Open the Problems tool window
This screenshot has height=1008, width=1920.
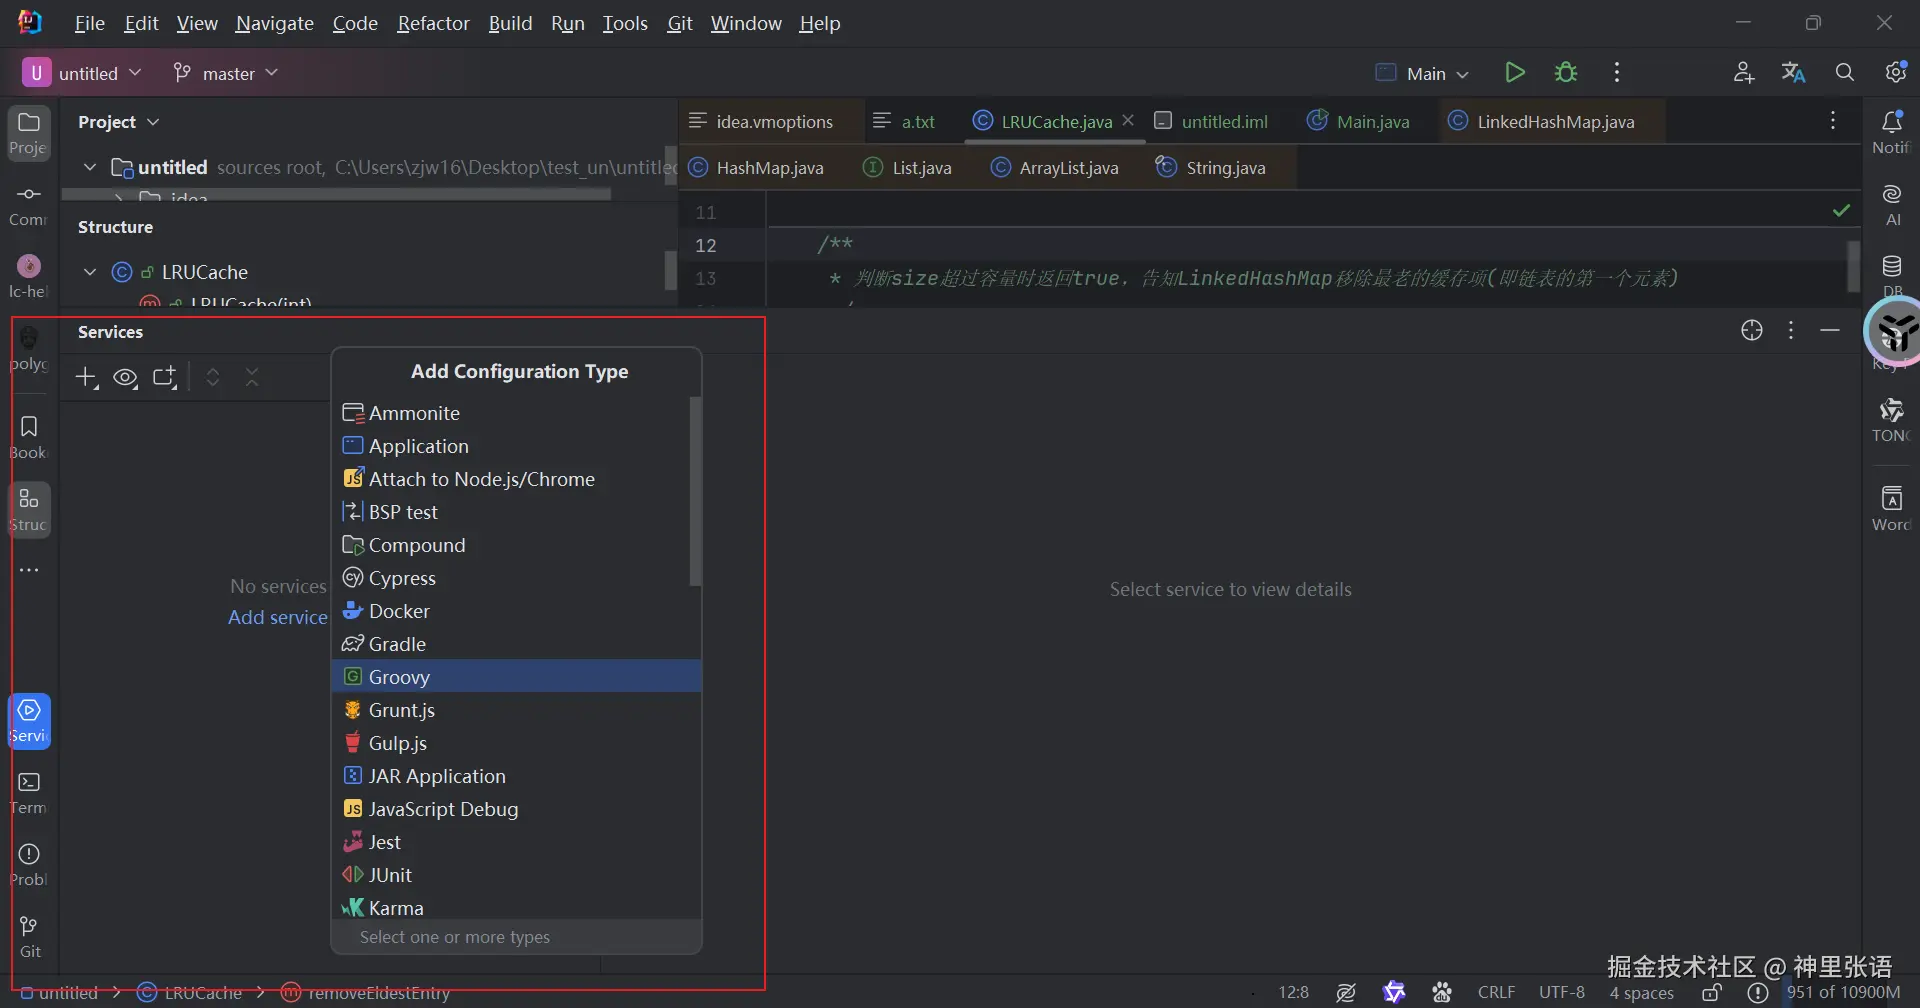29,865
